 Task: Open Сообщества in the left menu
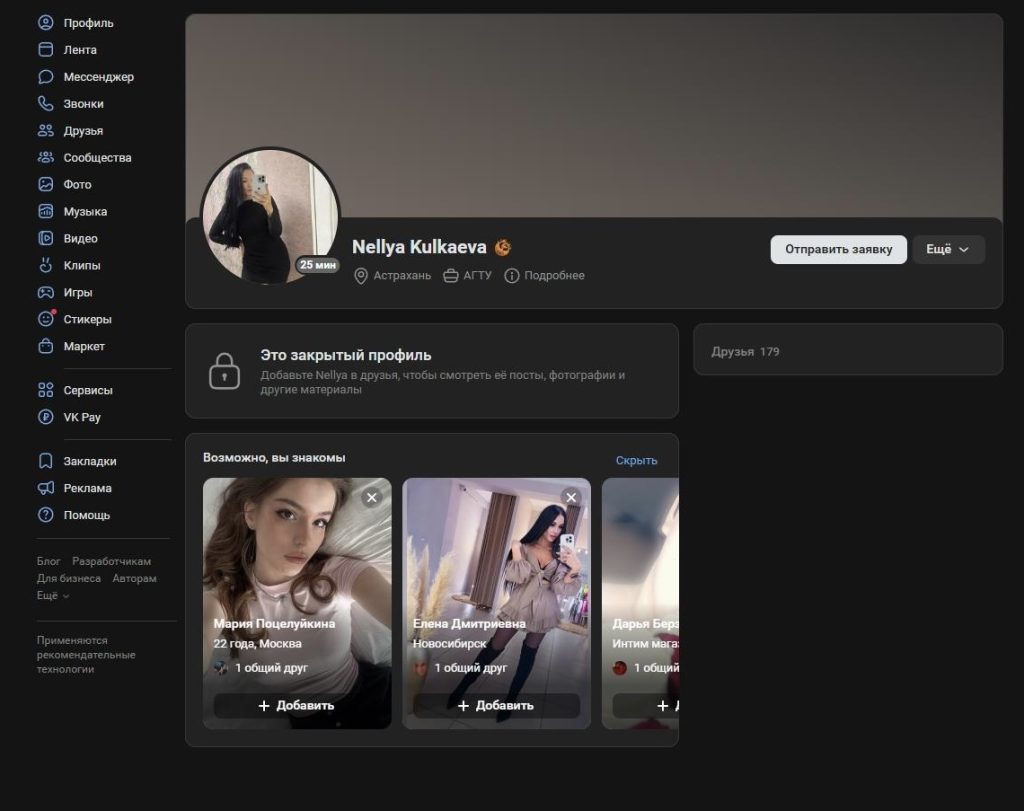97,158
